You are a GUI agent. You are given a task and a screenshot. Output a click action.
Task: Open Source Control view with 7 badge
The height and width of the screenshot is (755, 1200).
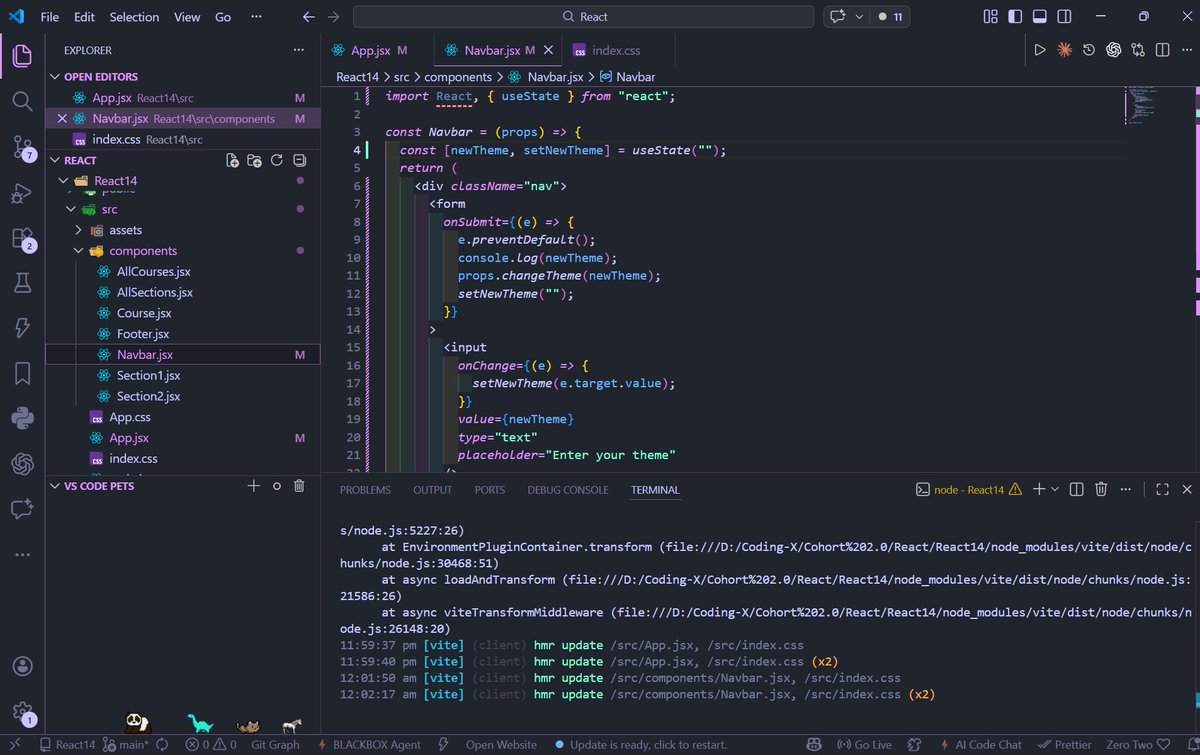pyautogui.click(x=22, y=148)
